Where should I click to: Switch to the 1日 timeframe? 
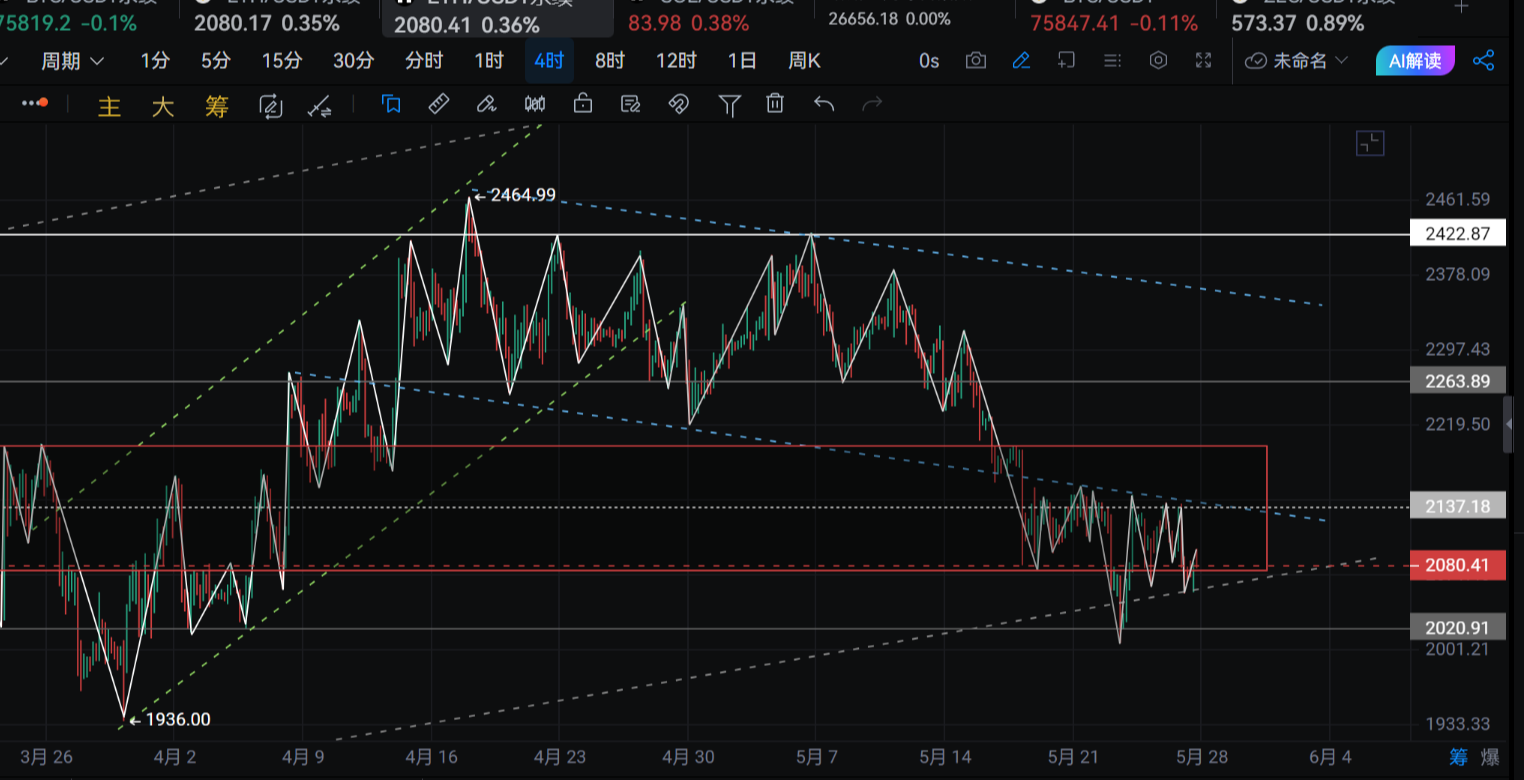[742, 61]
